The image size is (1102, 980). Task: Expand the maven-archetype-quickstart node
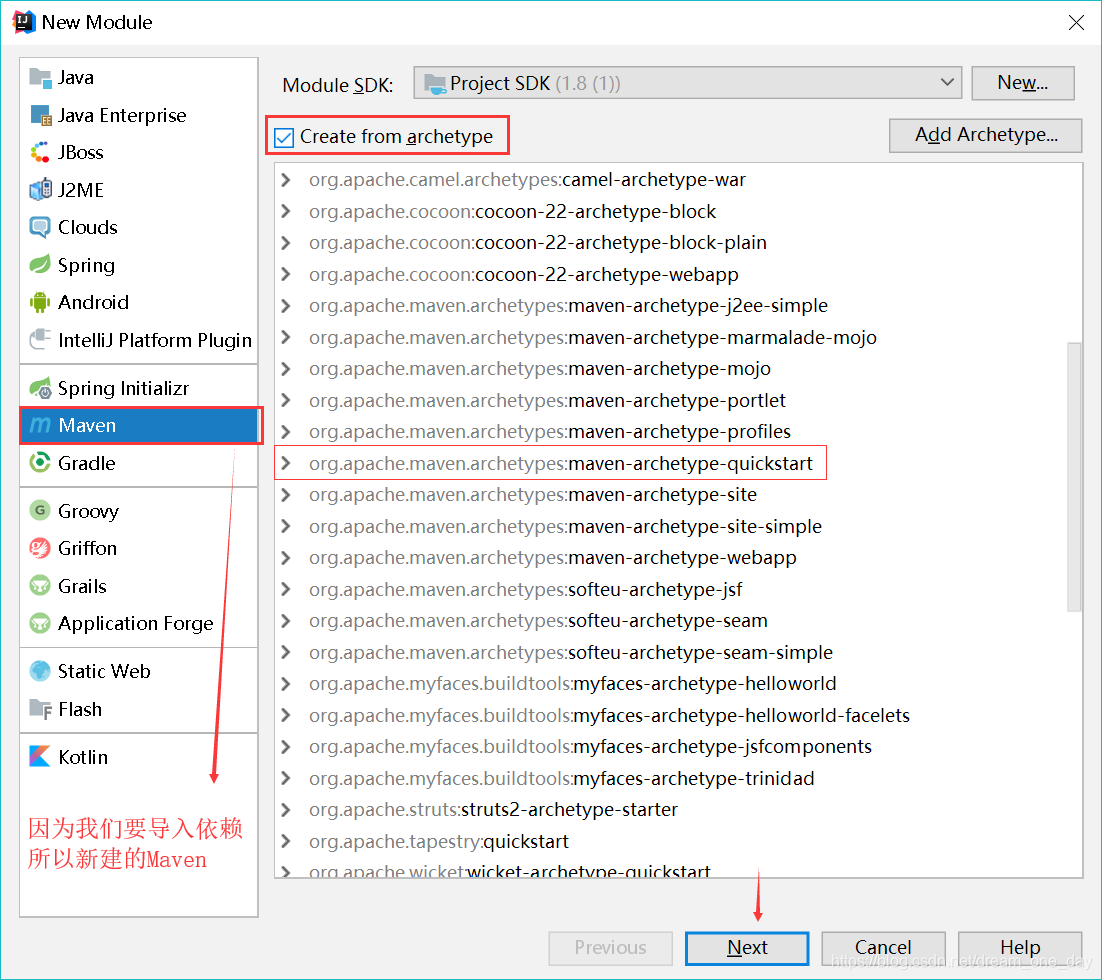tap(285, 463)
